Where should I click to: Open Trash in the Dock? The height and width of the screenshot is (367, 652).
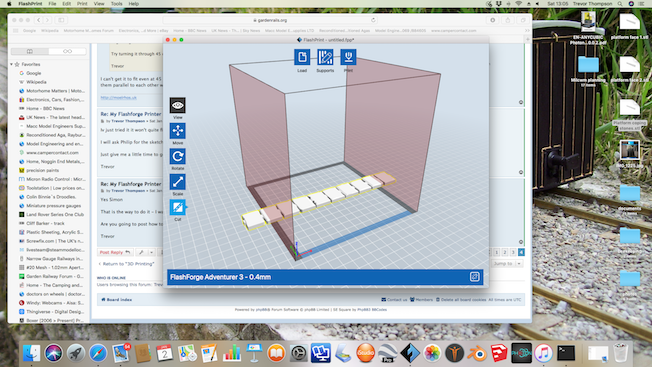point(620,353)
